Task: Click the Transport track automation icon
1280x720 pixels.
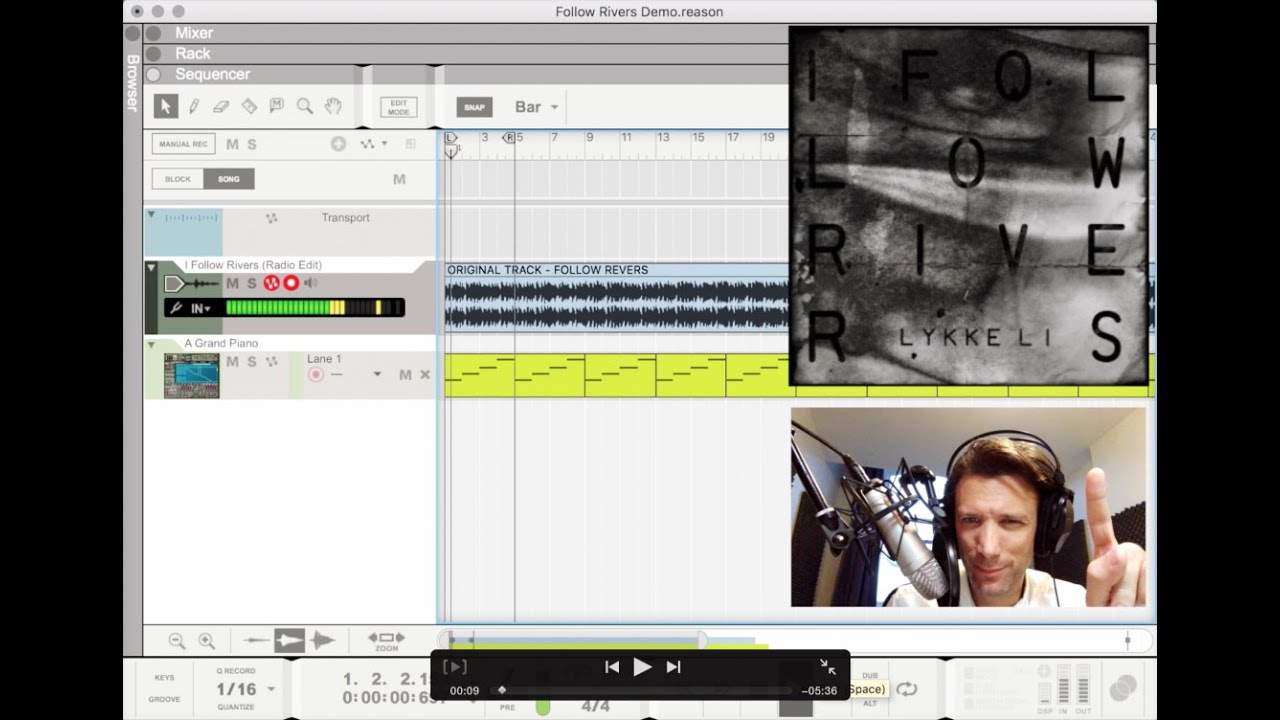Action: click(x=271, y=218)
